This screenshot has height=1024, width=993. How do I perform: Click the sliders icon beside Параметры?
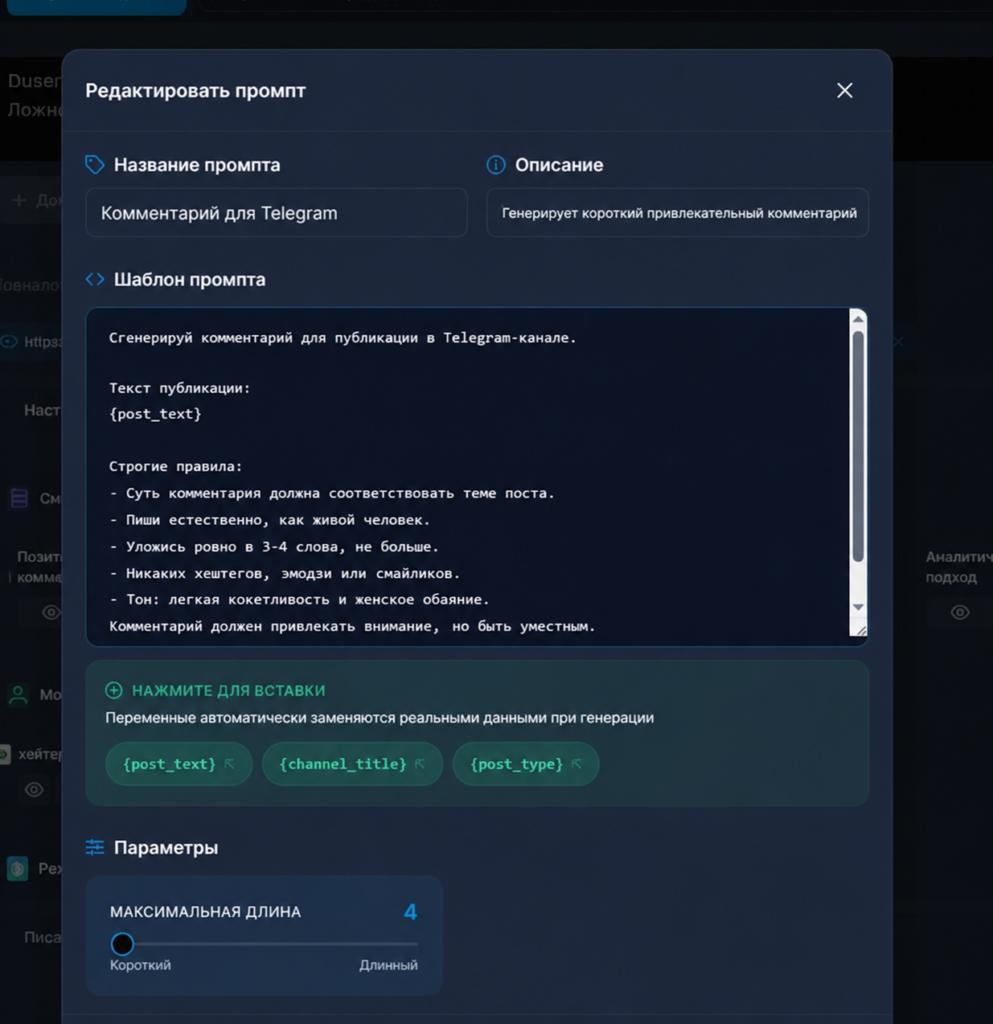[x=95, y=848]
